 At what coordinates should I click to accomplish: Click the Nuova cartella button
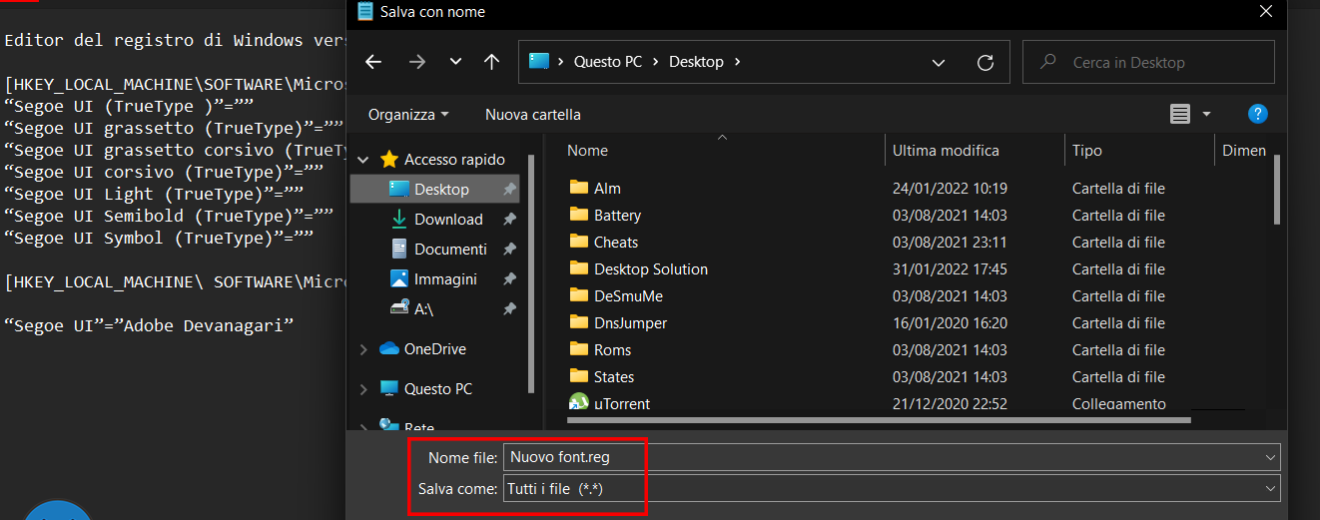point(532,114)
